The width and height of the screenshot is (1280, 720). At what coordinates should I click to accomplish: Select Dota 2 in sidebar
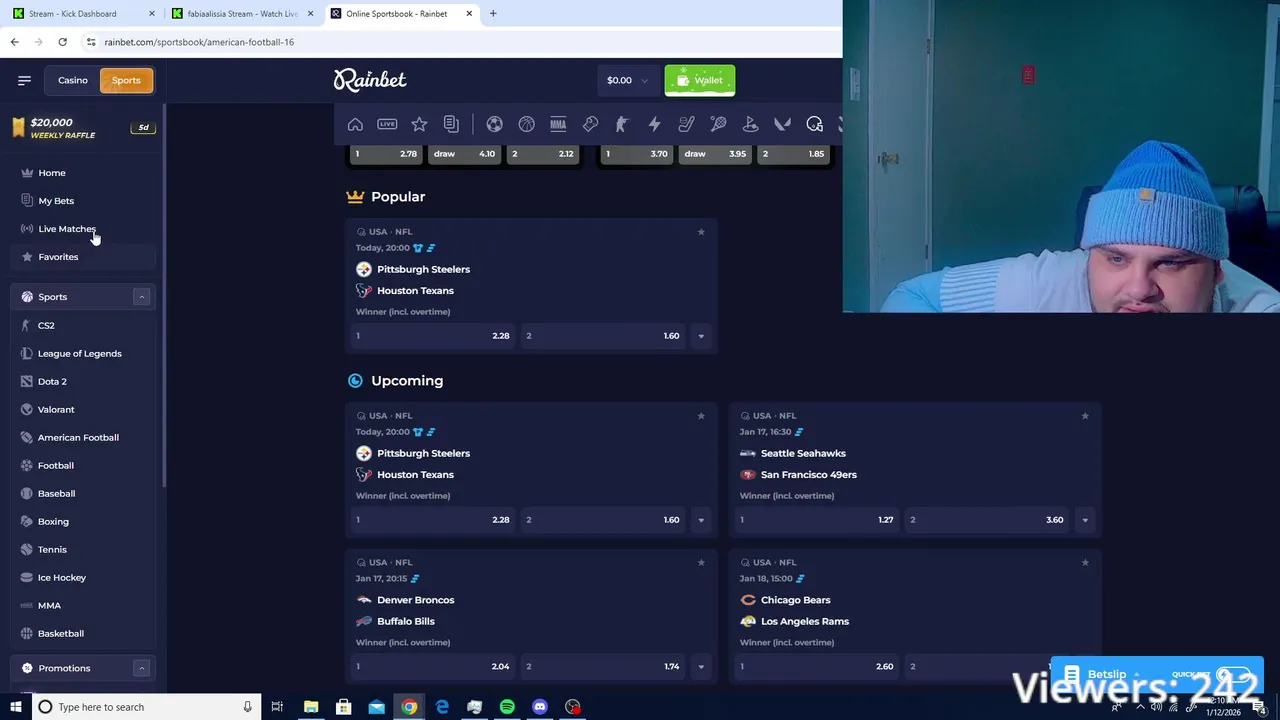[x=83, y=381]
